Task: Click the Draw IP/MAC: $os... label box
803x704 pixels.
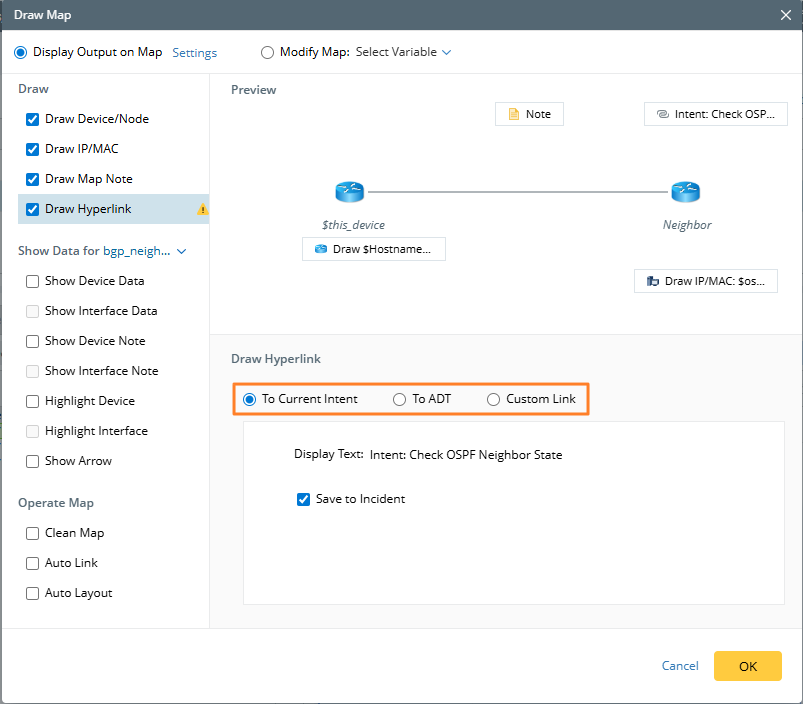Action: tap(705, 281)
